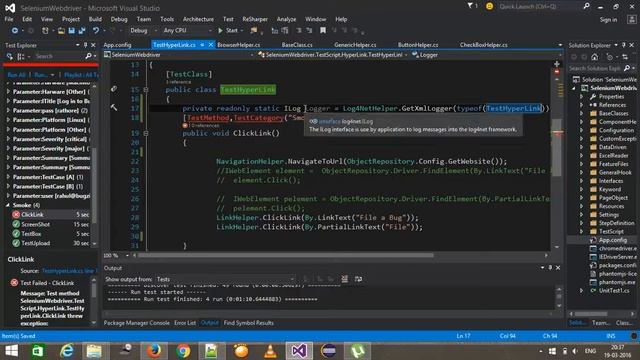Click the Search Solution Explorer field
640x360 pixels.
[x=595, y=68]
